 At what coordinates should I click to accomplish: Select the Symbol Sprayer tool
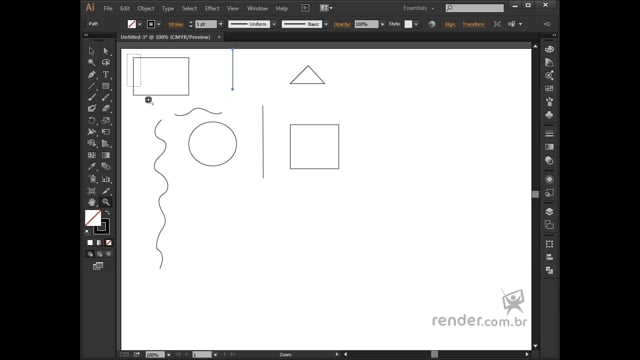click(91, 179)
